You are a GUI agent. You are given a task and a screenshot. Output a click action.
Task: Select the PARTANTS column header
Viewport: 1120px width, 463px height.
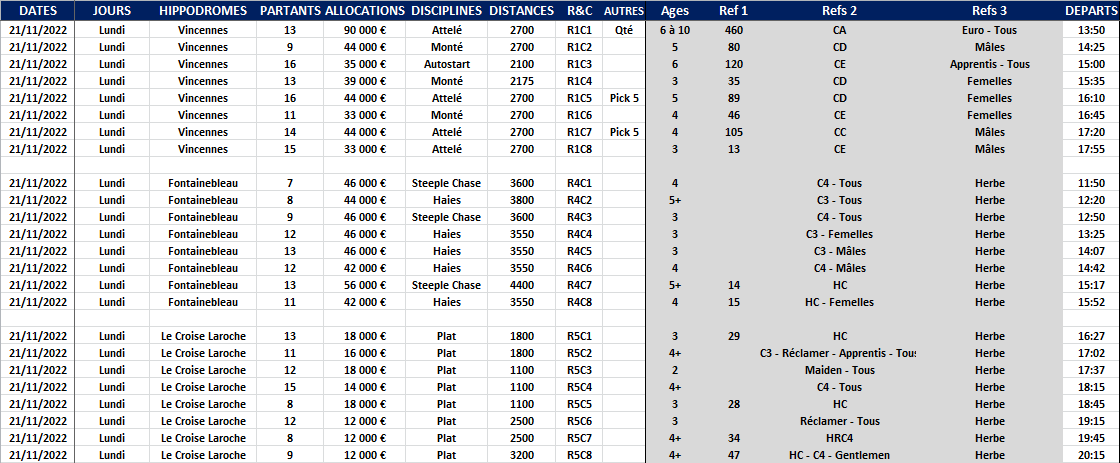(x=290, y=11)
